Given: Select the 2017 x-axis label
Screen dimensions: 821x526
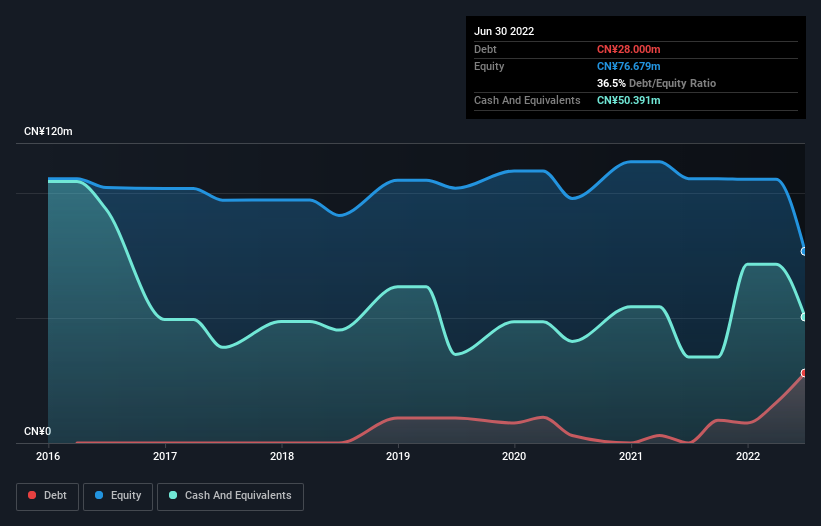Looking at the screenshot, I should click(x=165, y=456).
